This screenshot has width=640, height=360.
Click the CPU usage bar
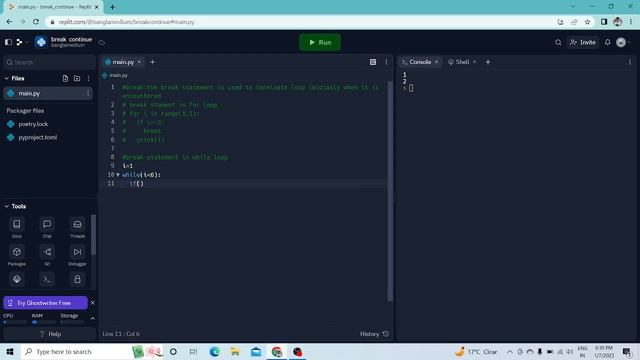[x=15, y=322]
